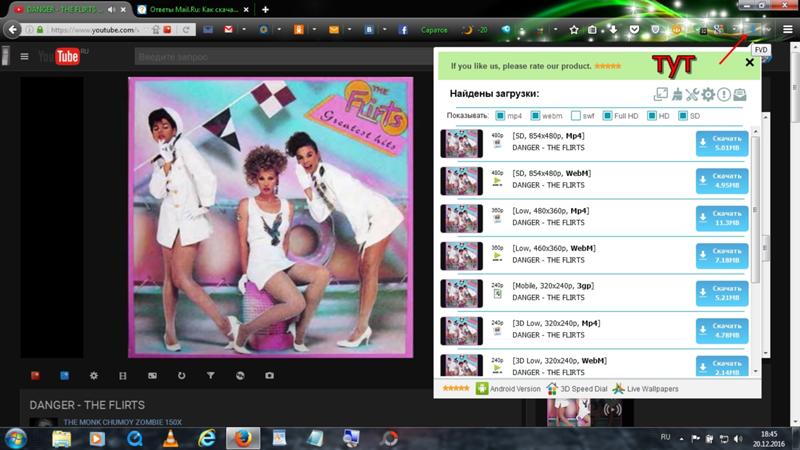Toggle the Full HD quality checkbox
This screenshot has height=450, width=800.
(607, 116)
